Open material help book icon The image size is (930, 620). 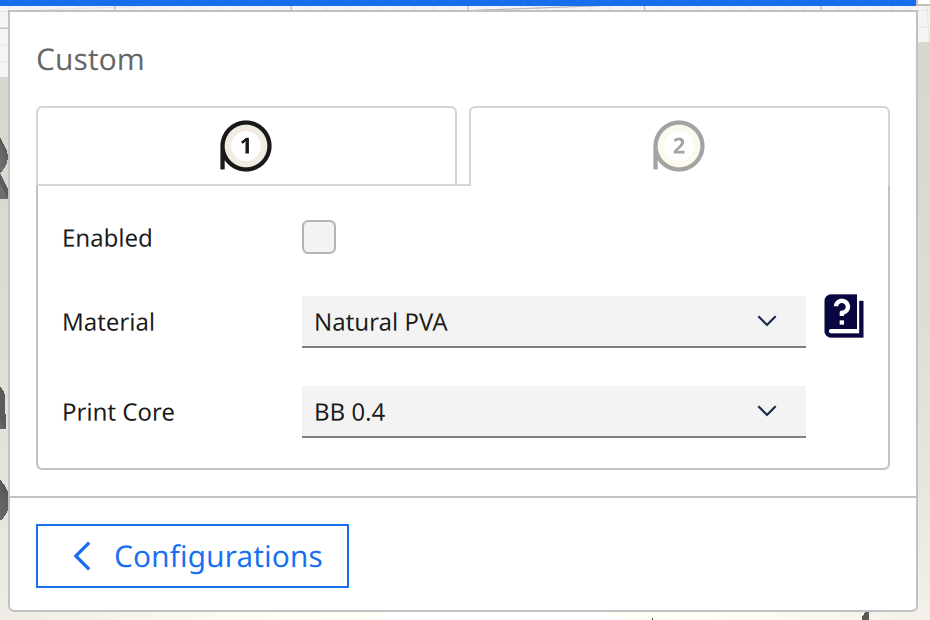pyautogui.click(x=844, y=317)
